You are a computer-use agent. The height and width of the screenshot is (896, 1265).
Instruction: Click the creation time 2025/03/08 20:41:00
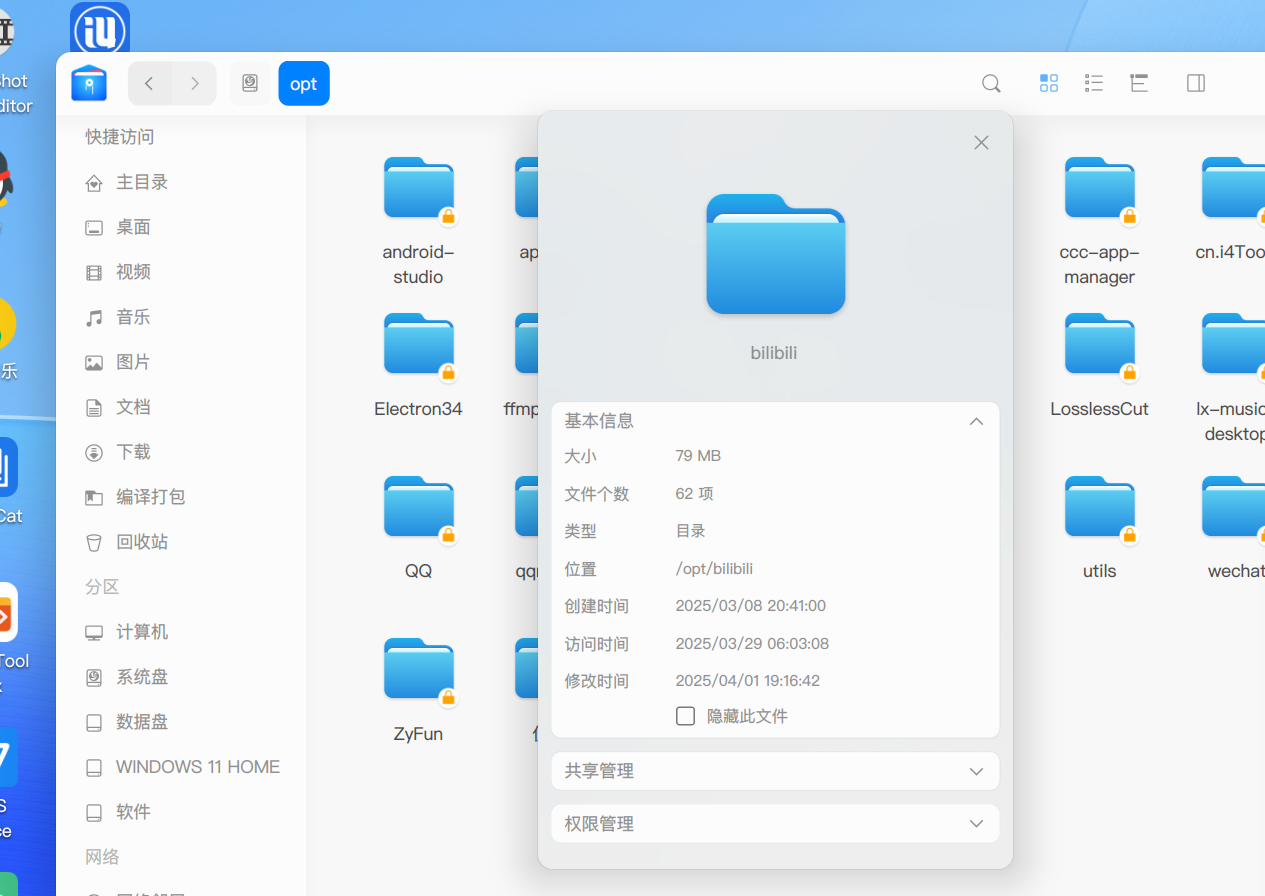[750, 605]
